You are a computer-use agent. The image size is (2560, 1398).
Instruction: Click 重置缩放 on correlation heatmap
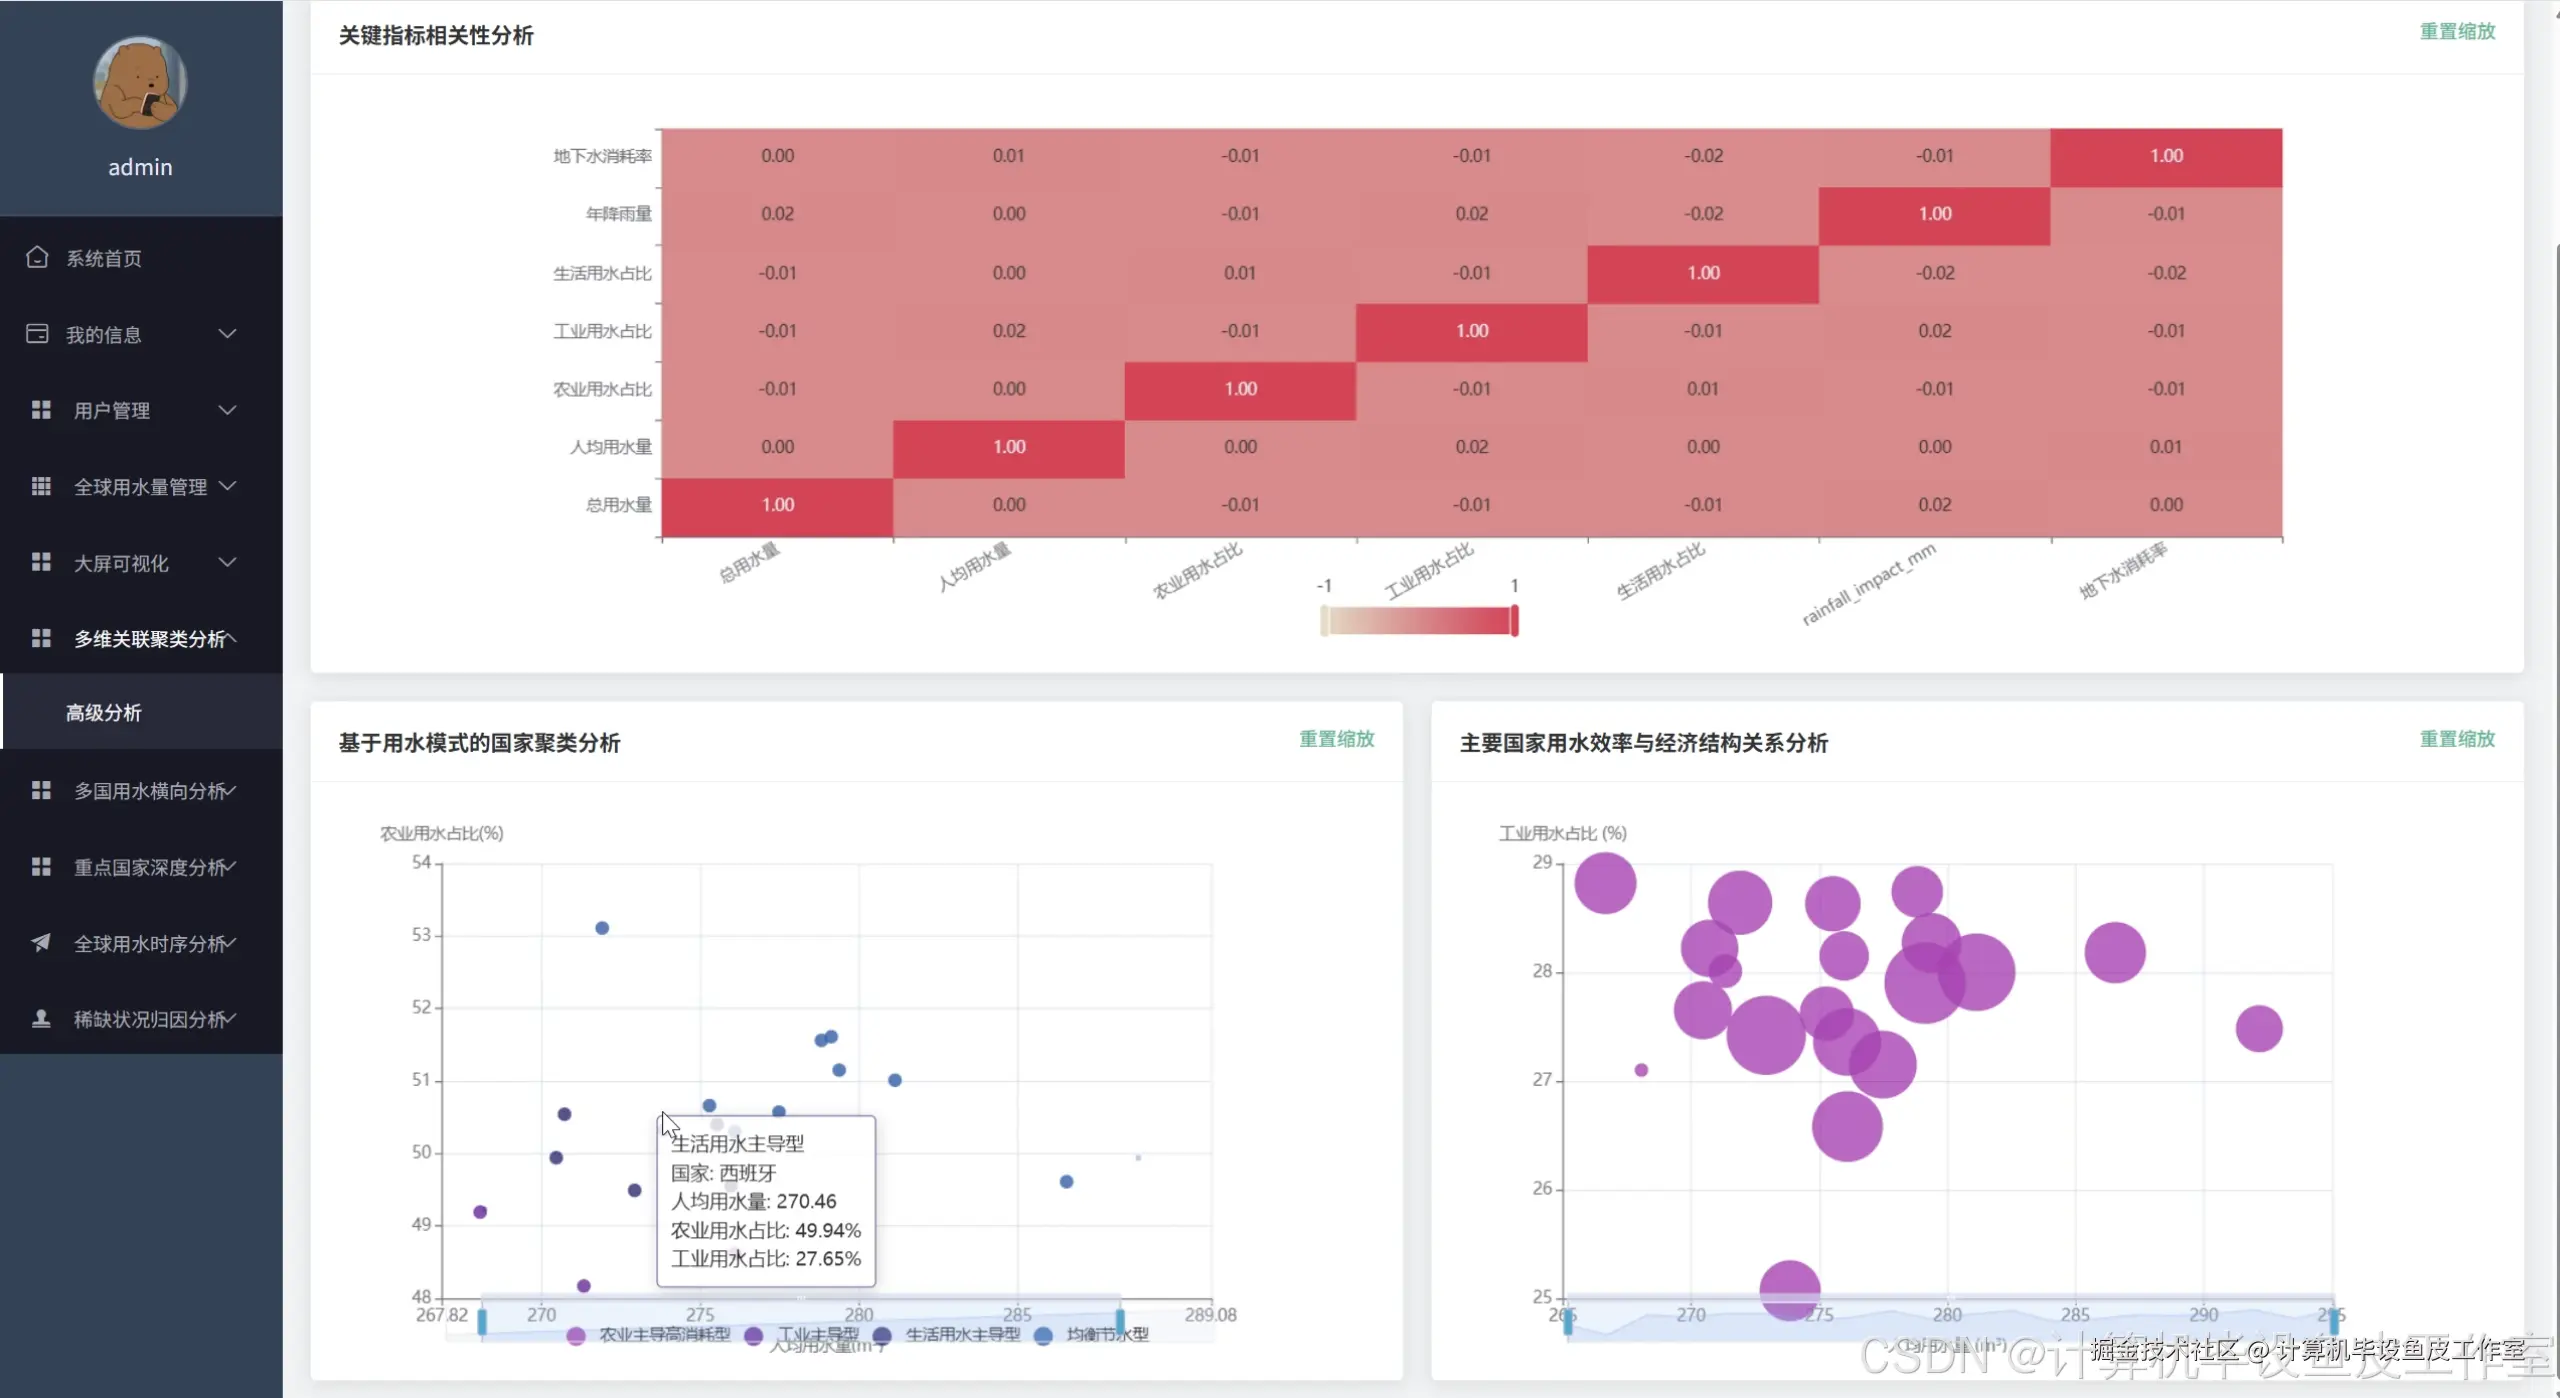click(2456, 31)
